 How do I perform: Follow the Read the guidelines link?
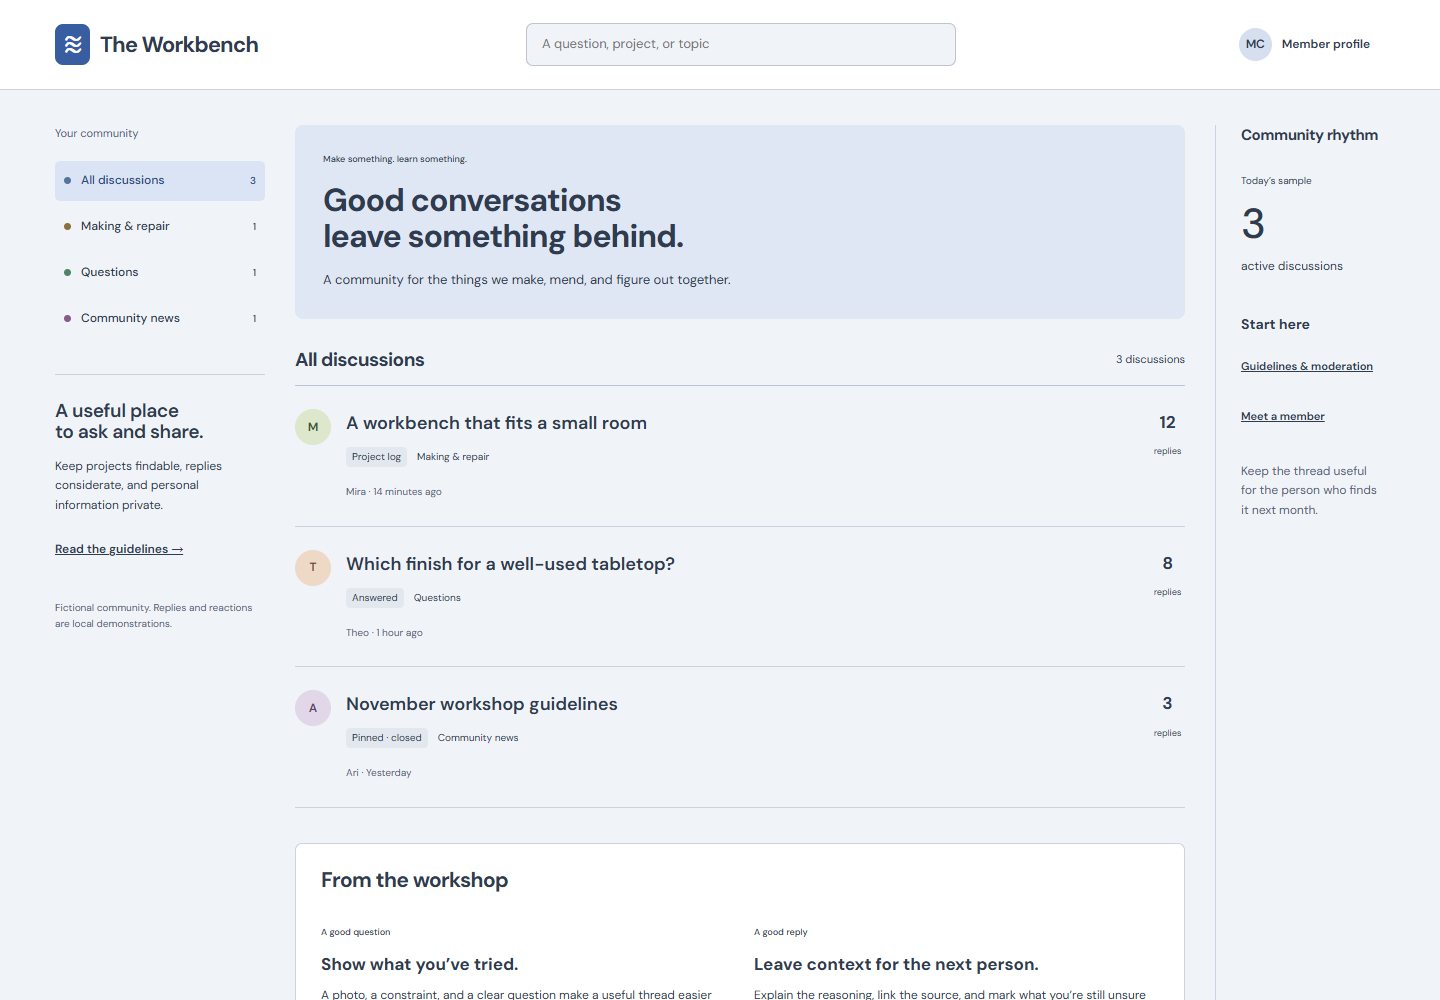point(119,549)
